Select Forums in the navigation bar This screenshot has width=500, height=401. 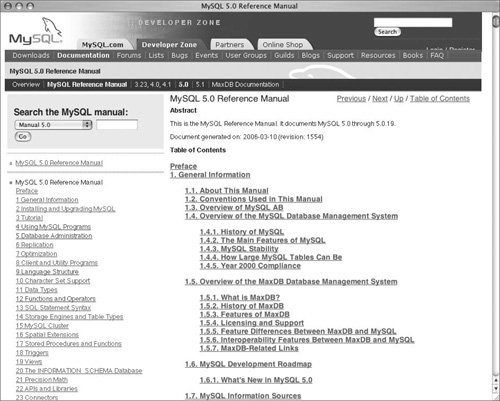point(129,55)
